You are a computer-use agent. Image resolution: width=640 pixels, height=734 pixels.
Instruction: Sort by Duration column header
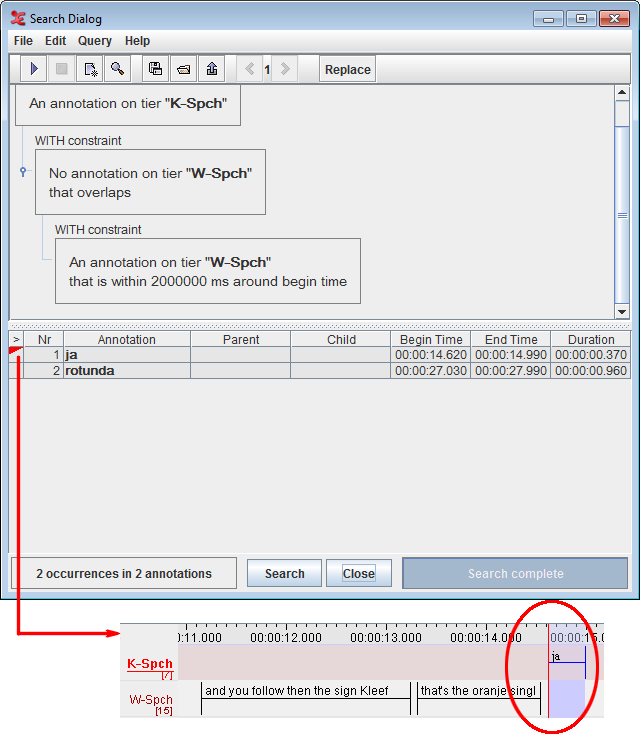[591, 339]
